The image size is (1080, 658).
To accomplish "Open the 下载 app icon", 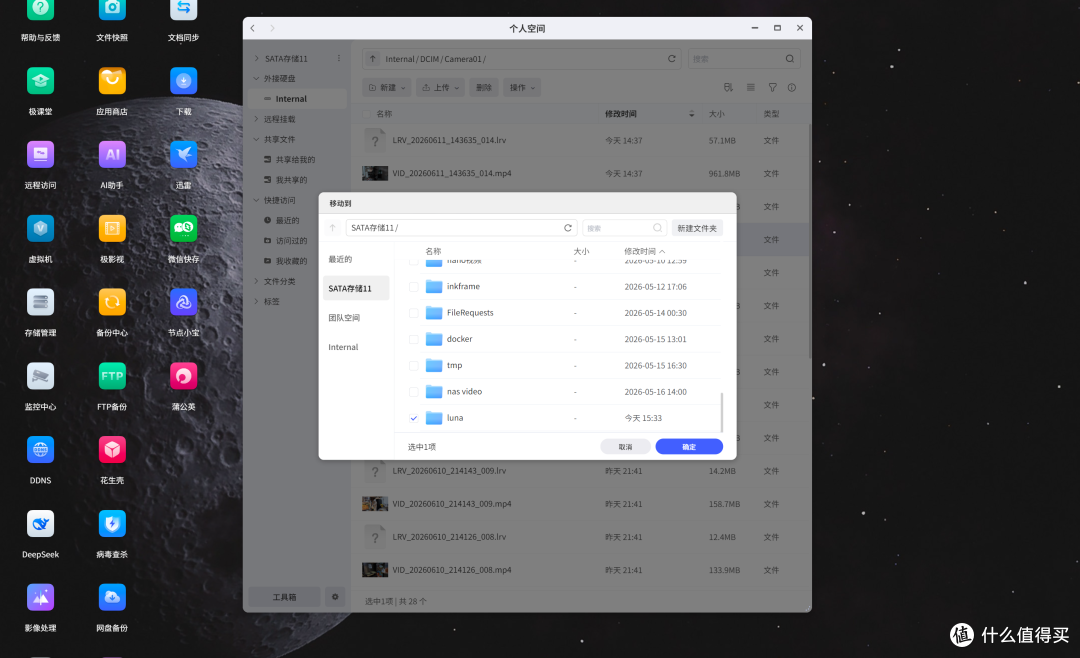I will click(x=183, y=81).
